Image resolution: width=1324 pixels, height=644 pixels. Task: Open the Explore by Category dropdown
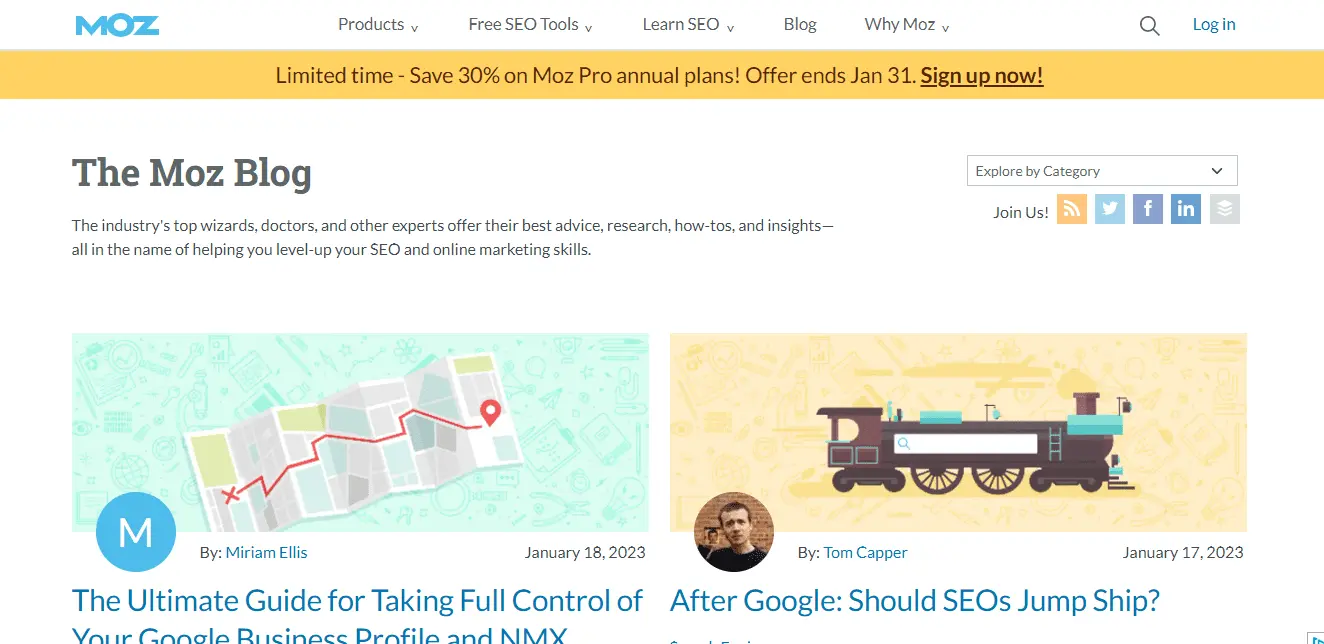click(1101, 170)
